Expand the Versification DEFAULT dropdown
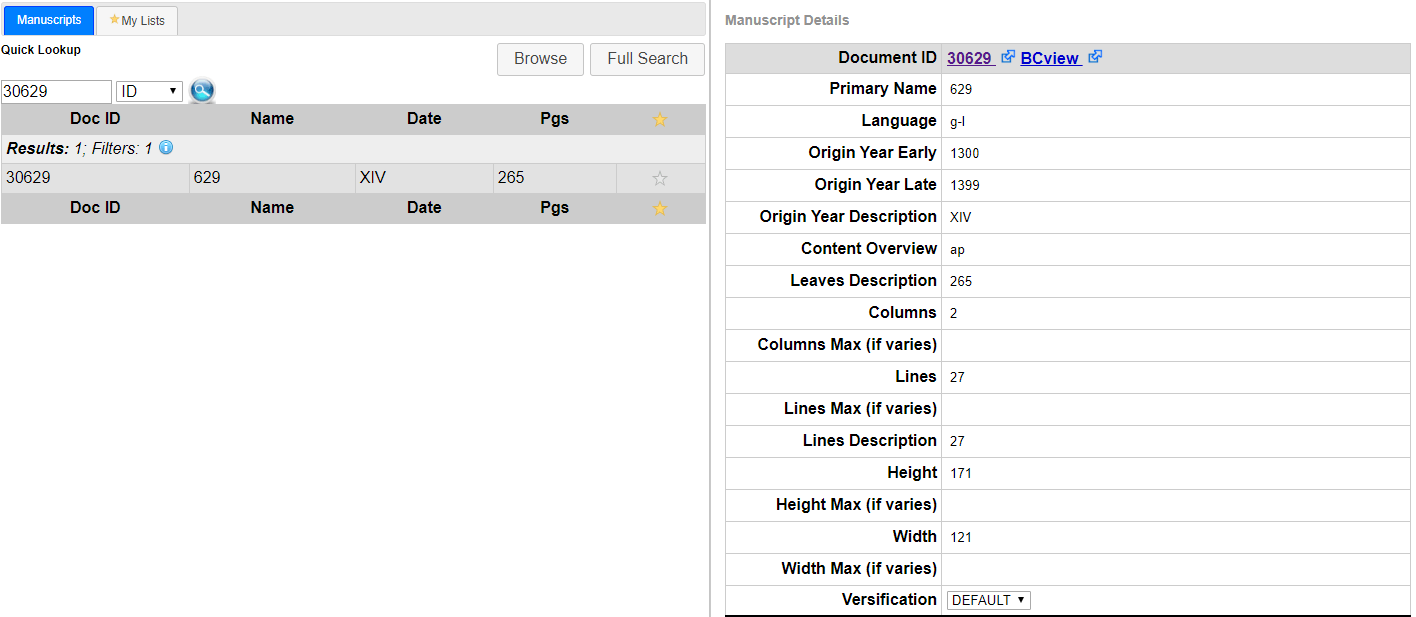Screen dimensions: 1416x617 988,600
